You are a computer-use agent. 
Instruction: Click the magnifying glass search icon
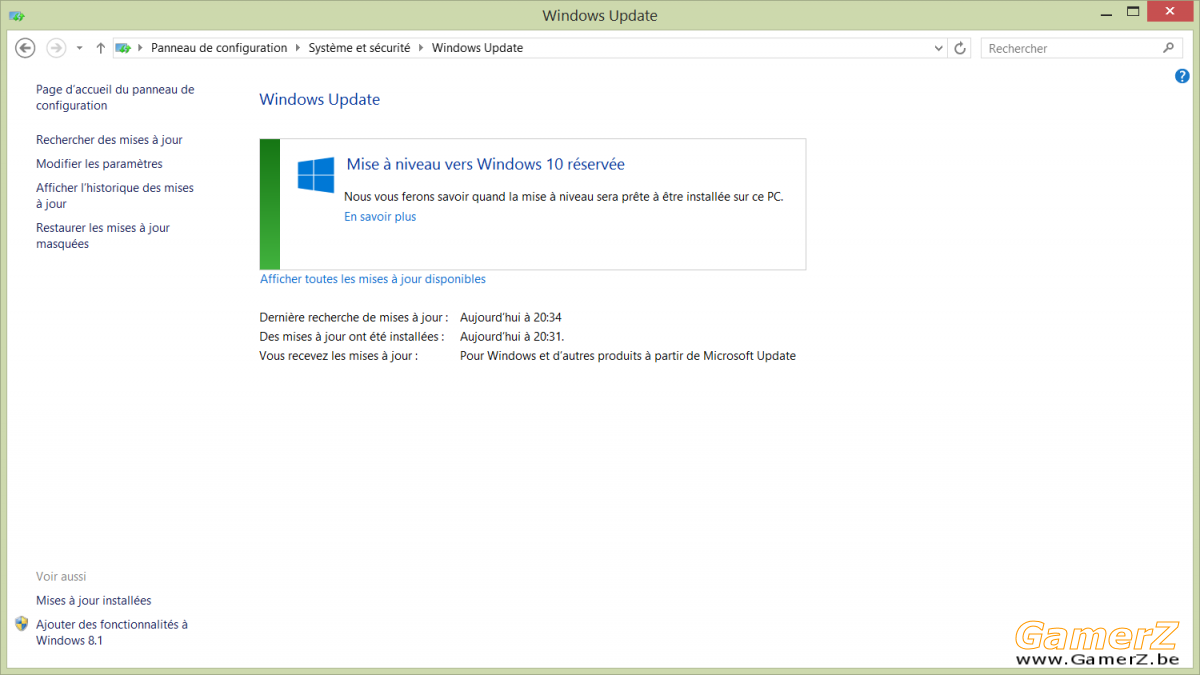(1169, 48)
